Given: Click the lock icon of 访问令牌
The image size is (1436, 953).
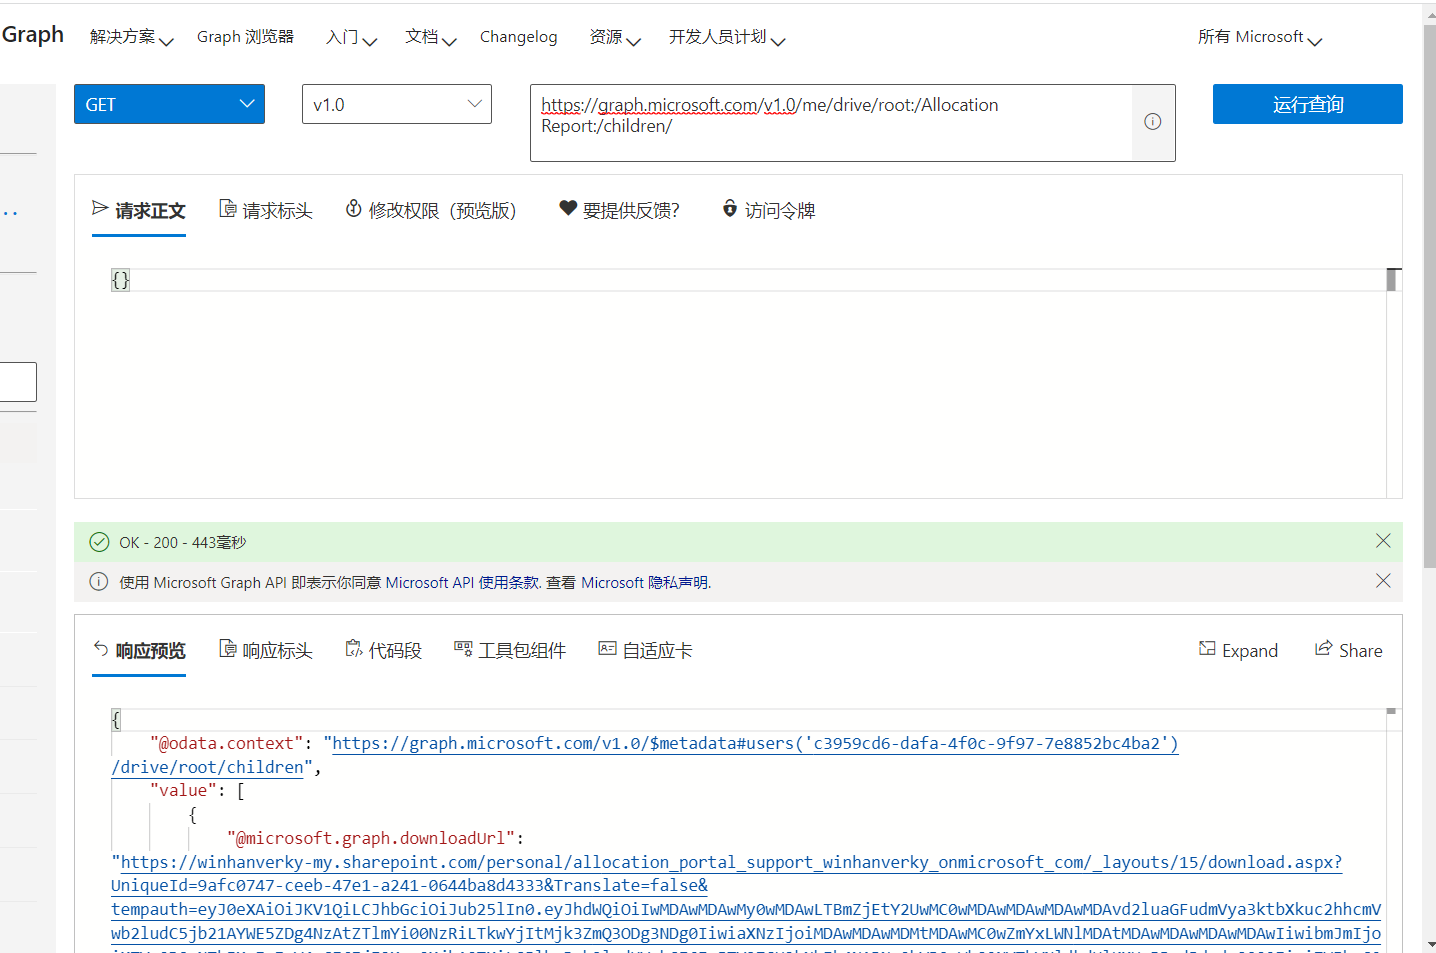Looking at the screenshot, I should coord(730,208).
